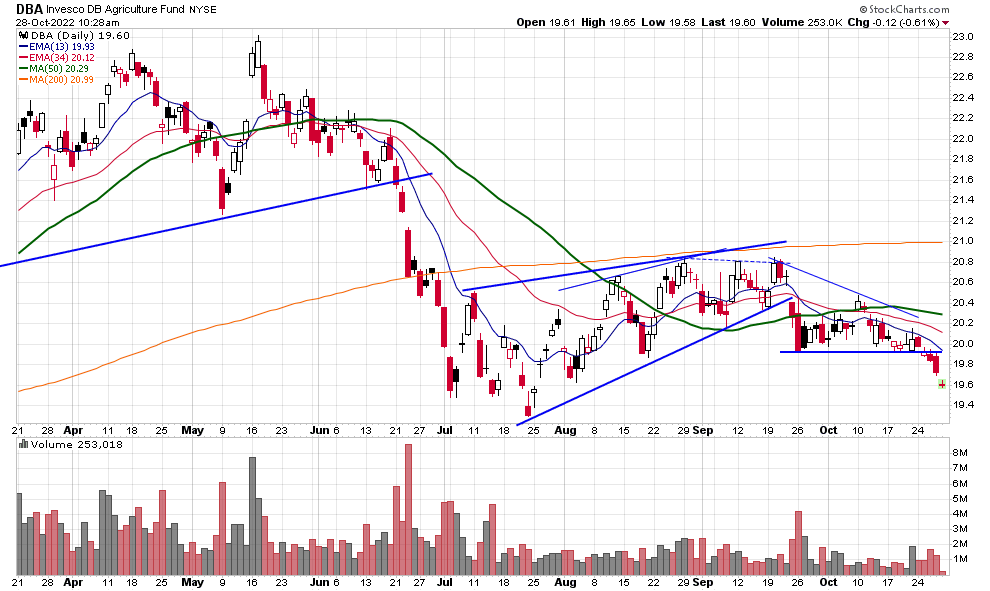
Task: Click Oct on the price chart date axis
Action: coord(828,431)
